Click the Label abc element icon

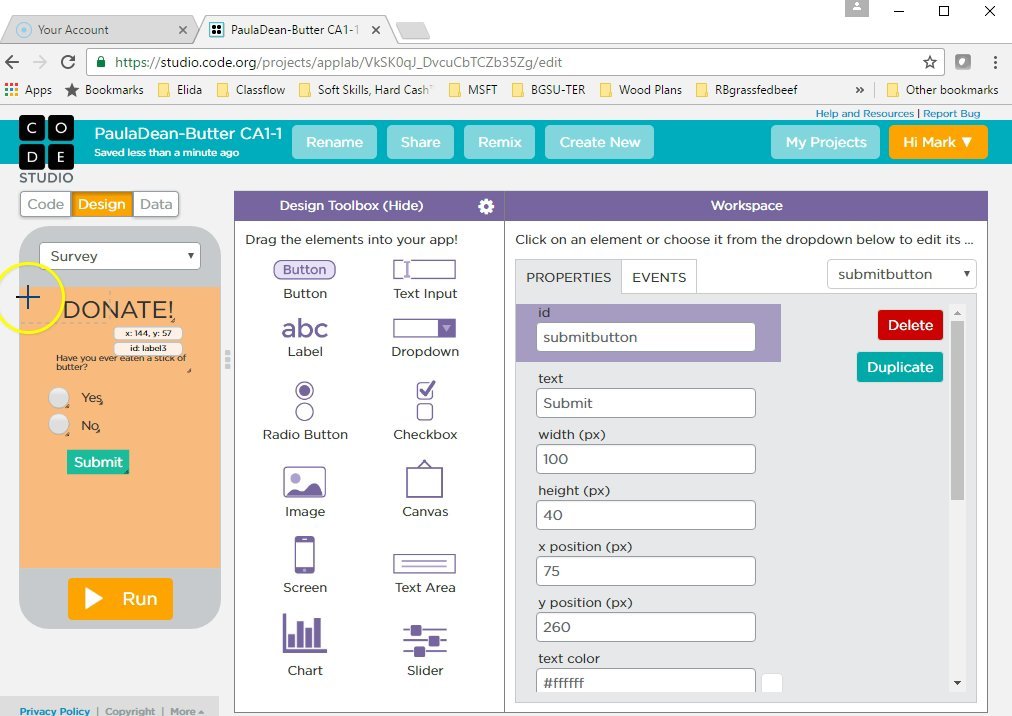[305, 328]
